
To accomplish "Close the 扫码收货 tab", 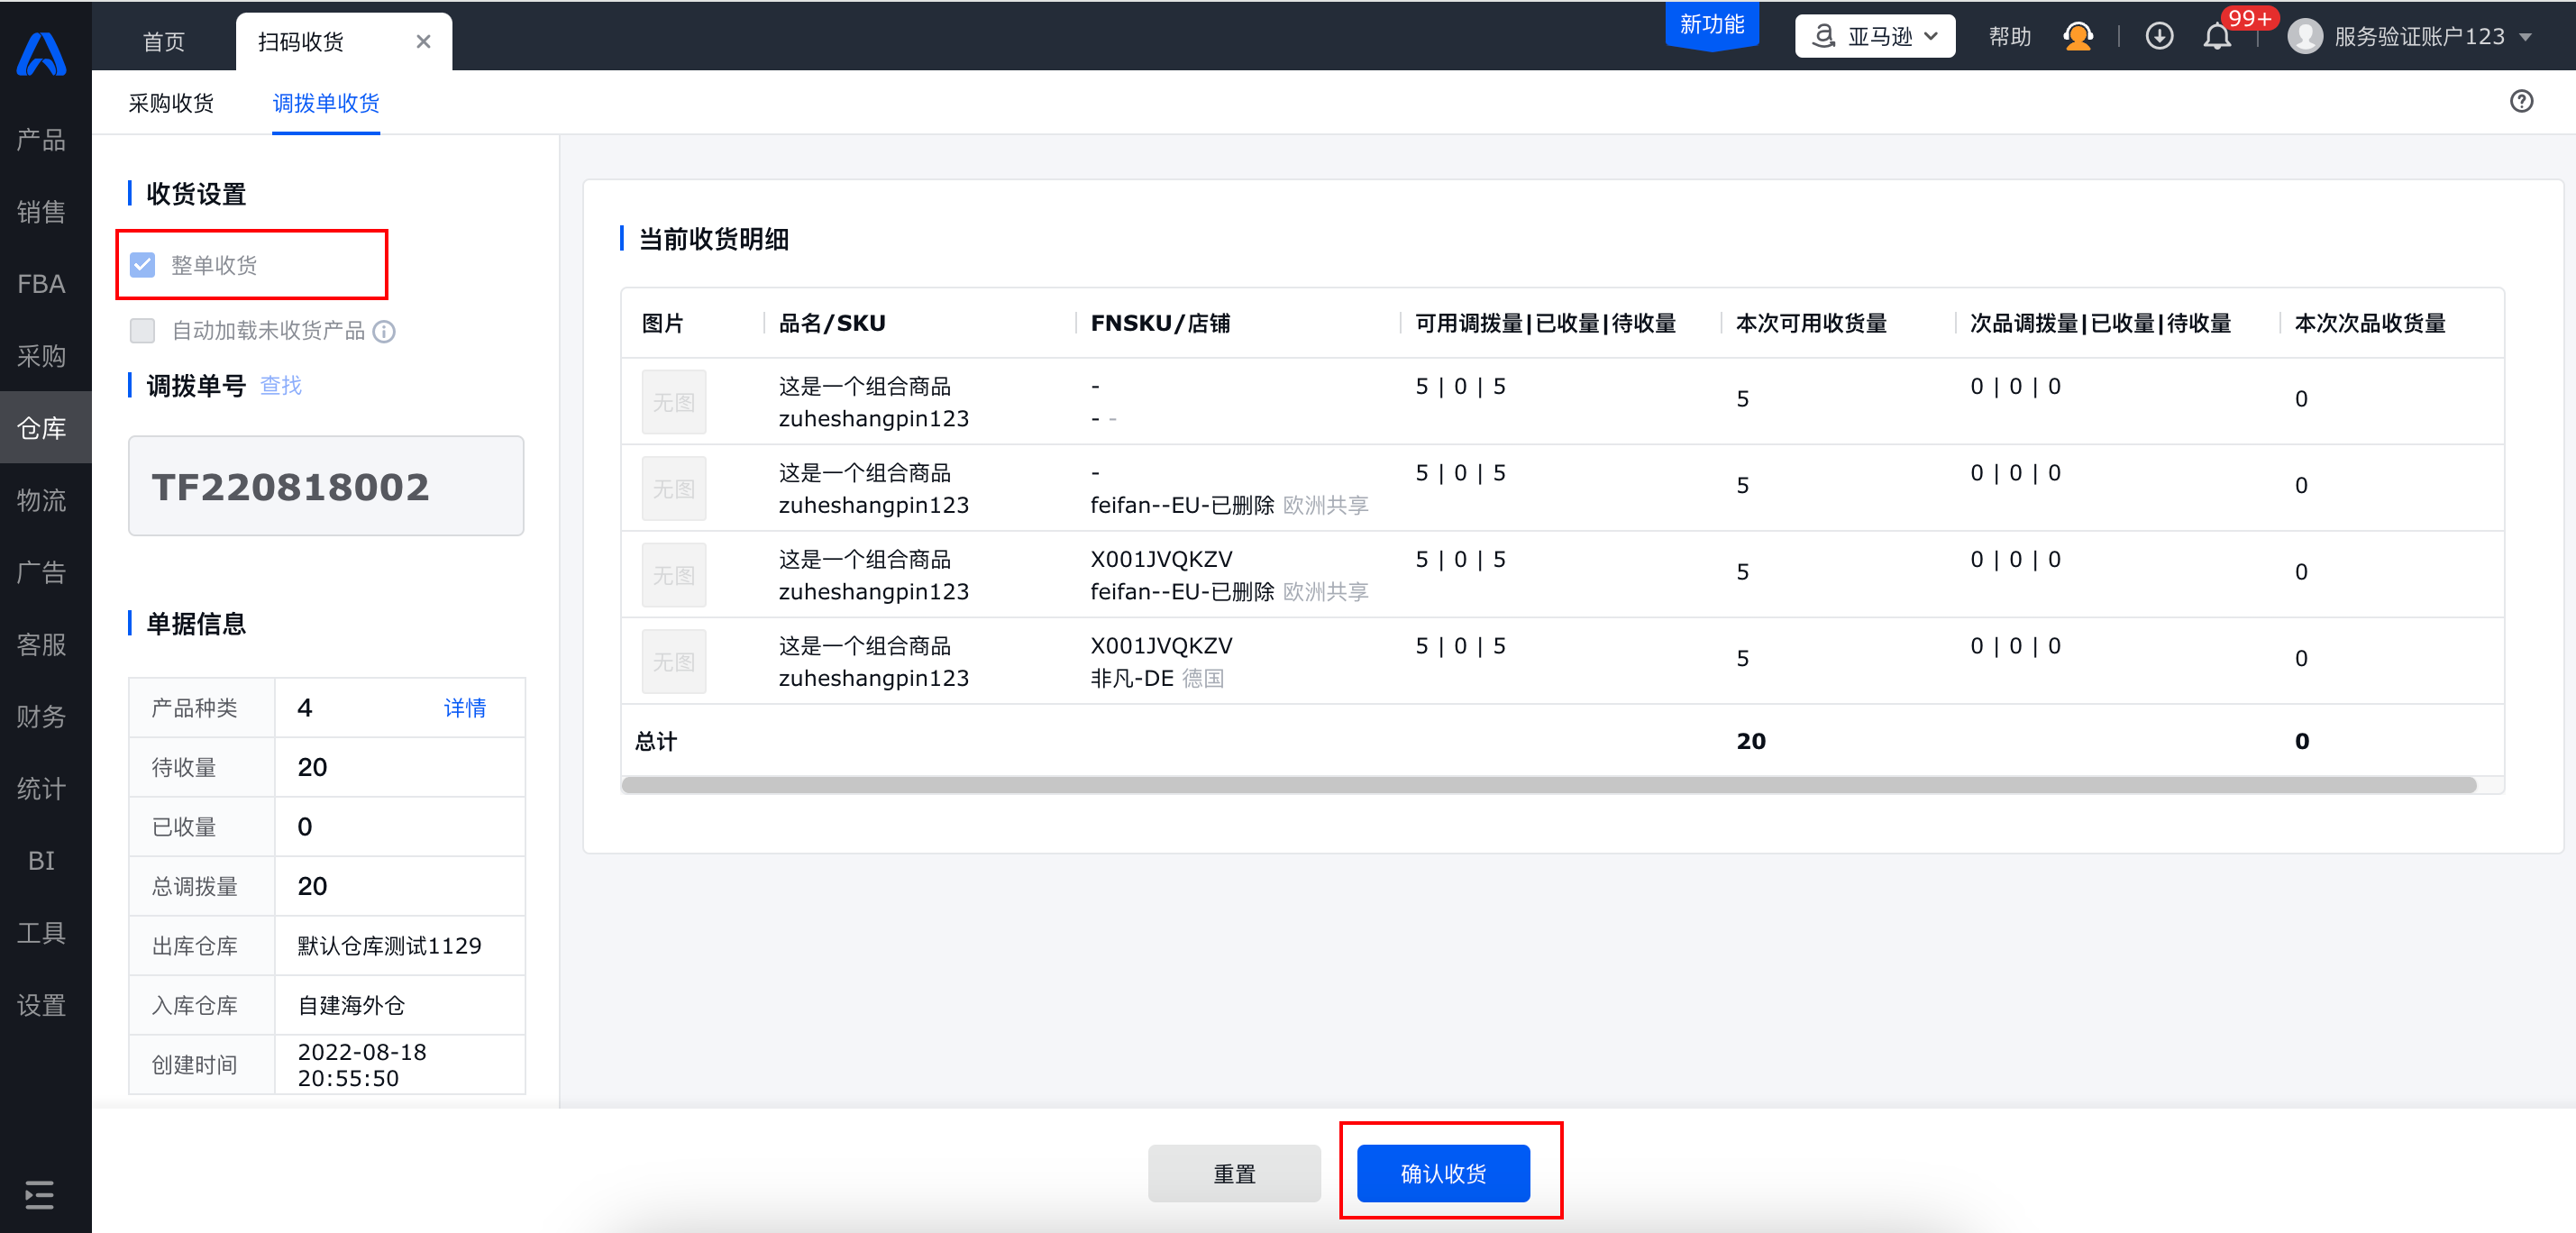I will pyautogui.click(x=423, y=41).
